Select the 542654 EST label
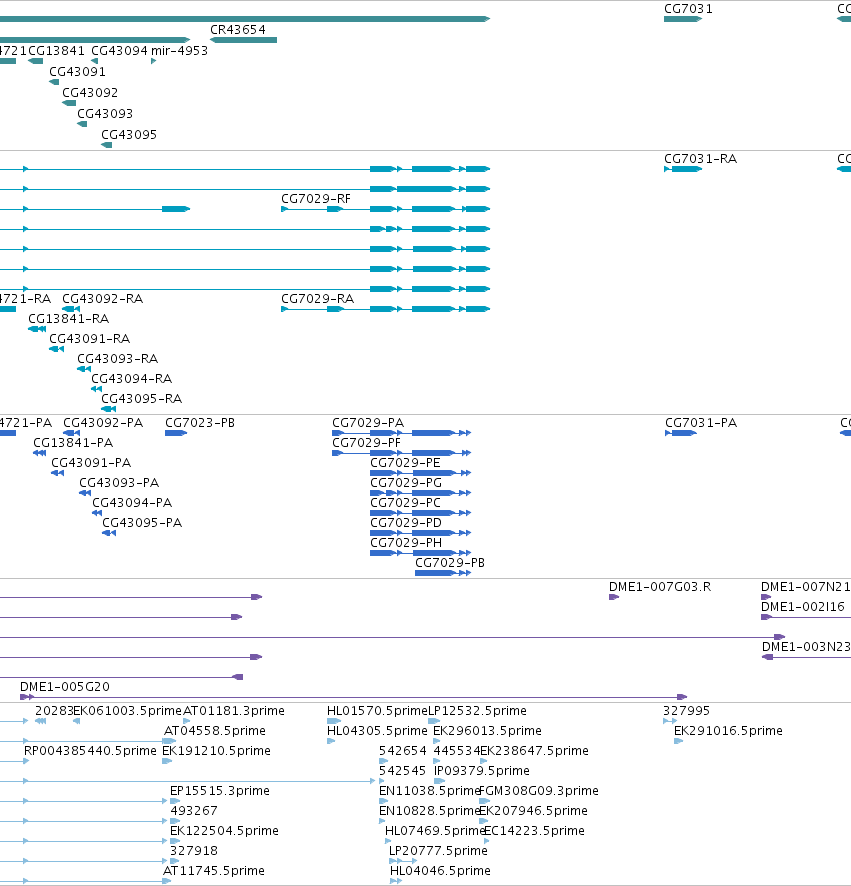The height and width of the screenshot is (886, 851). (x=402, y=751)
